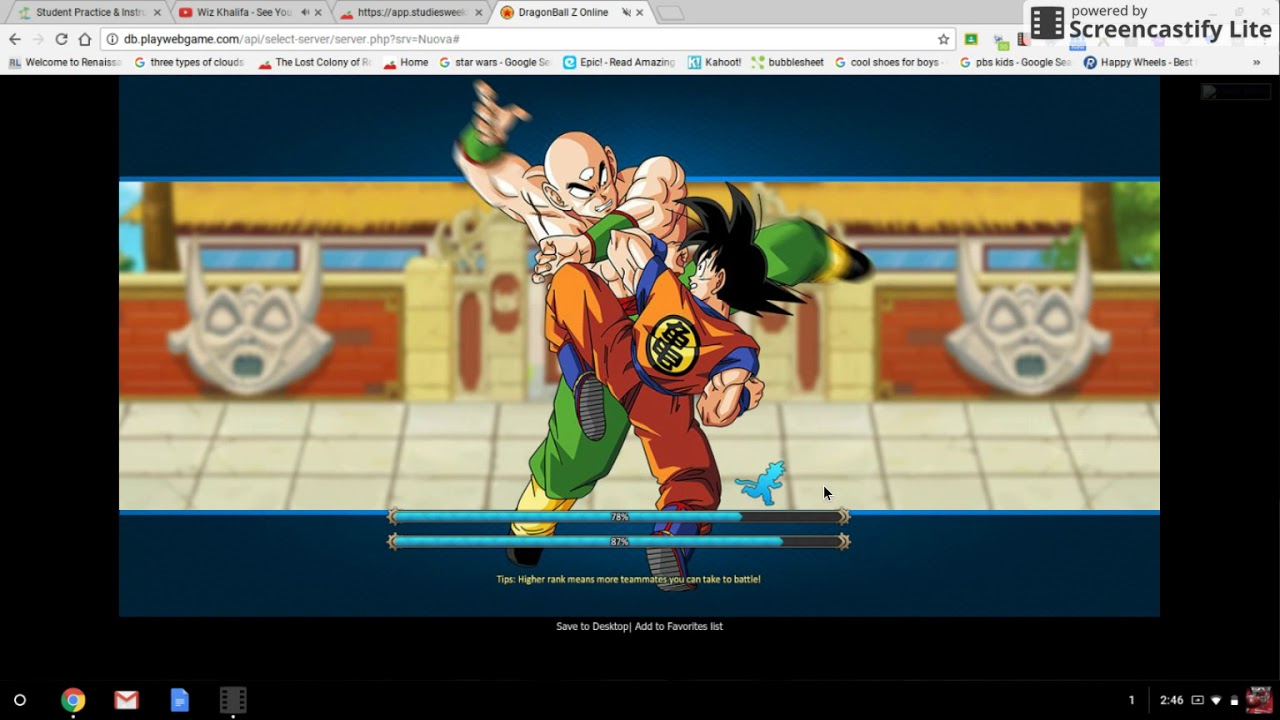Viewport: 1280px width, 720px height.
Task: Mute the Wiz Khalifa tab audio
Action: point(304,12)
